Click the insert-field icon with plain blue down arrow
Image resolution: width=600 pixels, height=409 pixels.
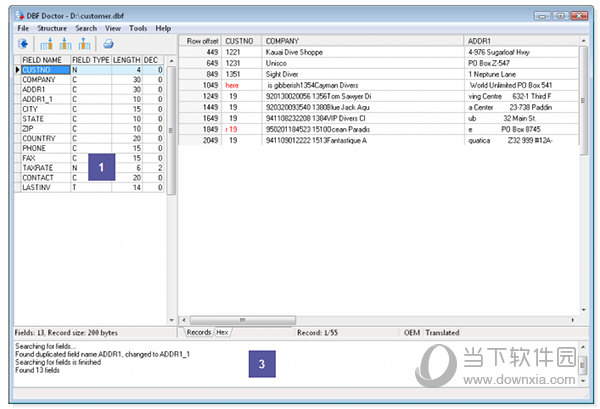[x=65, y=44]
